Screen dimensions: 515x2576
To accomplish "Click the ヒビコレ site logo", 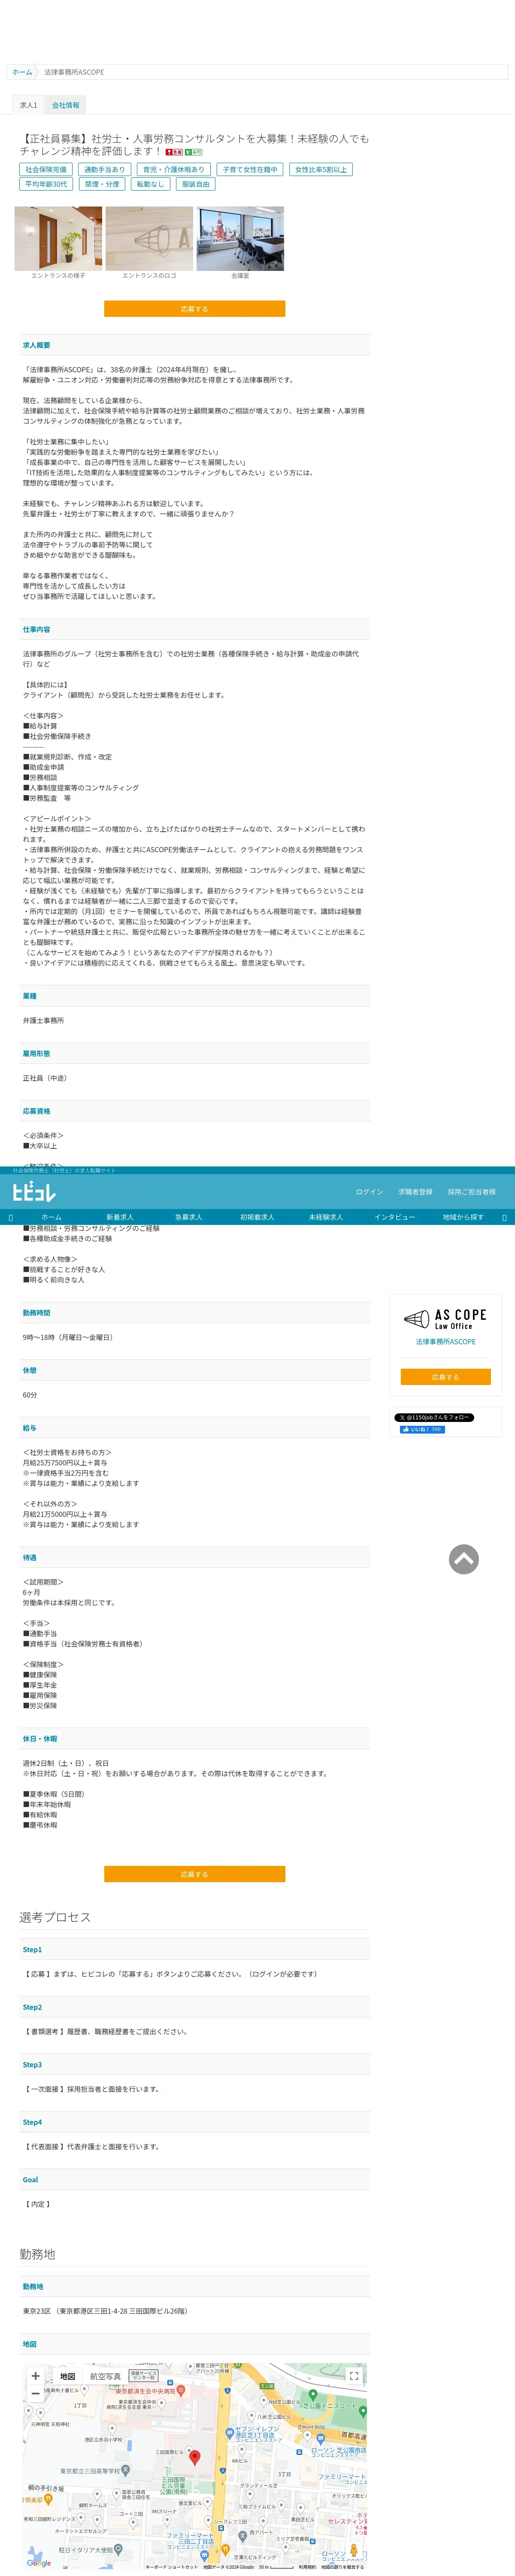I will (34, 1191).
